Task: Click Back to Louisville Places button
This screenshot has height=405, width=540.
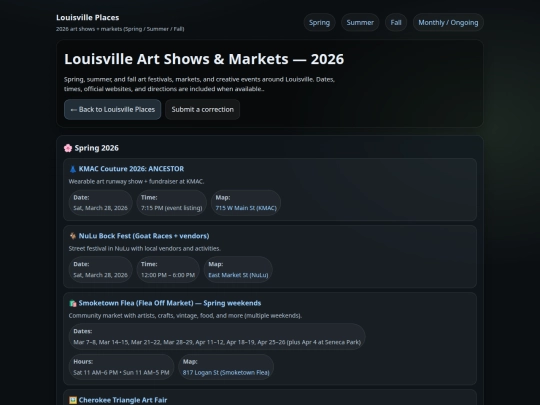Action: coord(112,110)
